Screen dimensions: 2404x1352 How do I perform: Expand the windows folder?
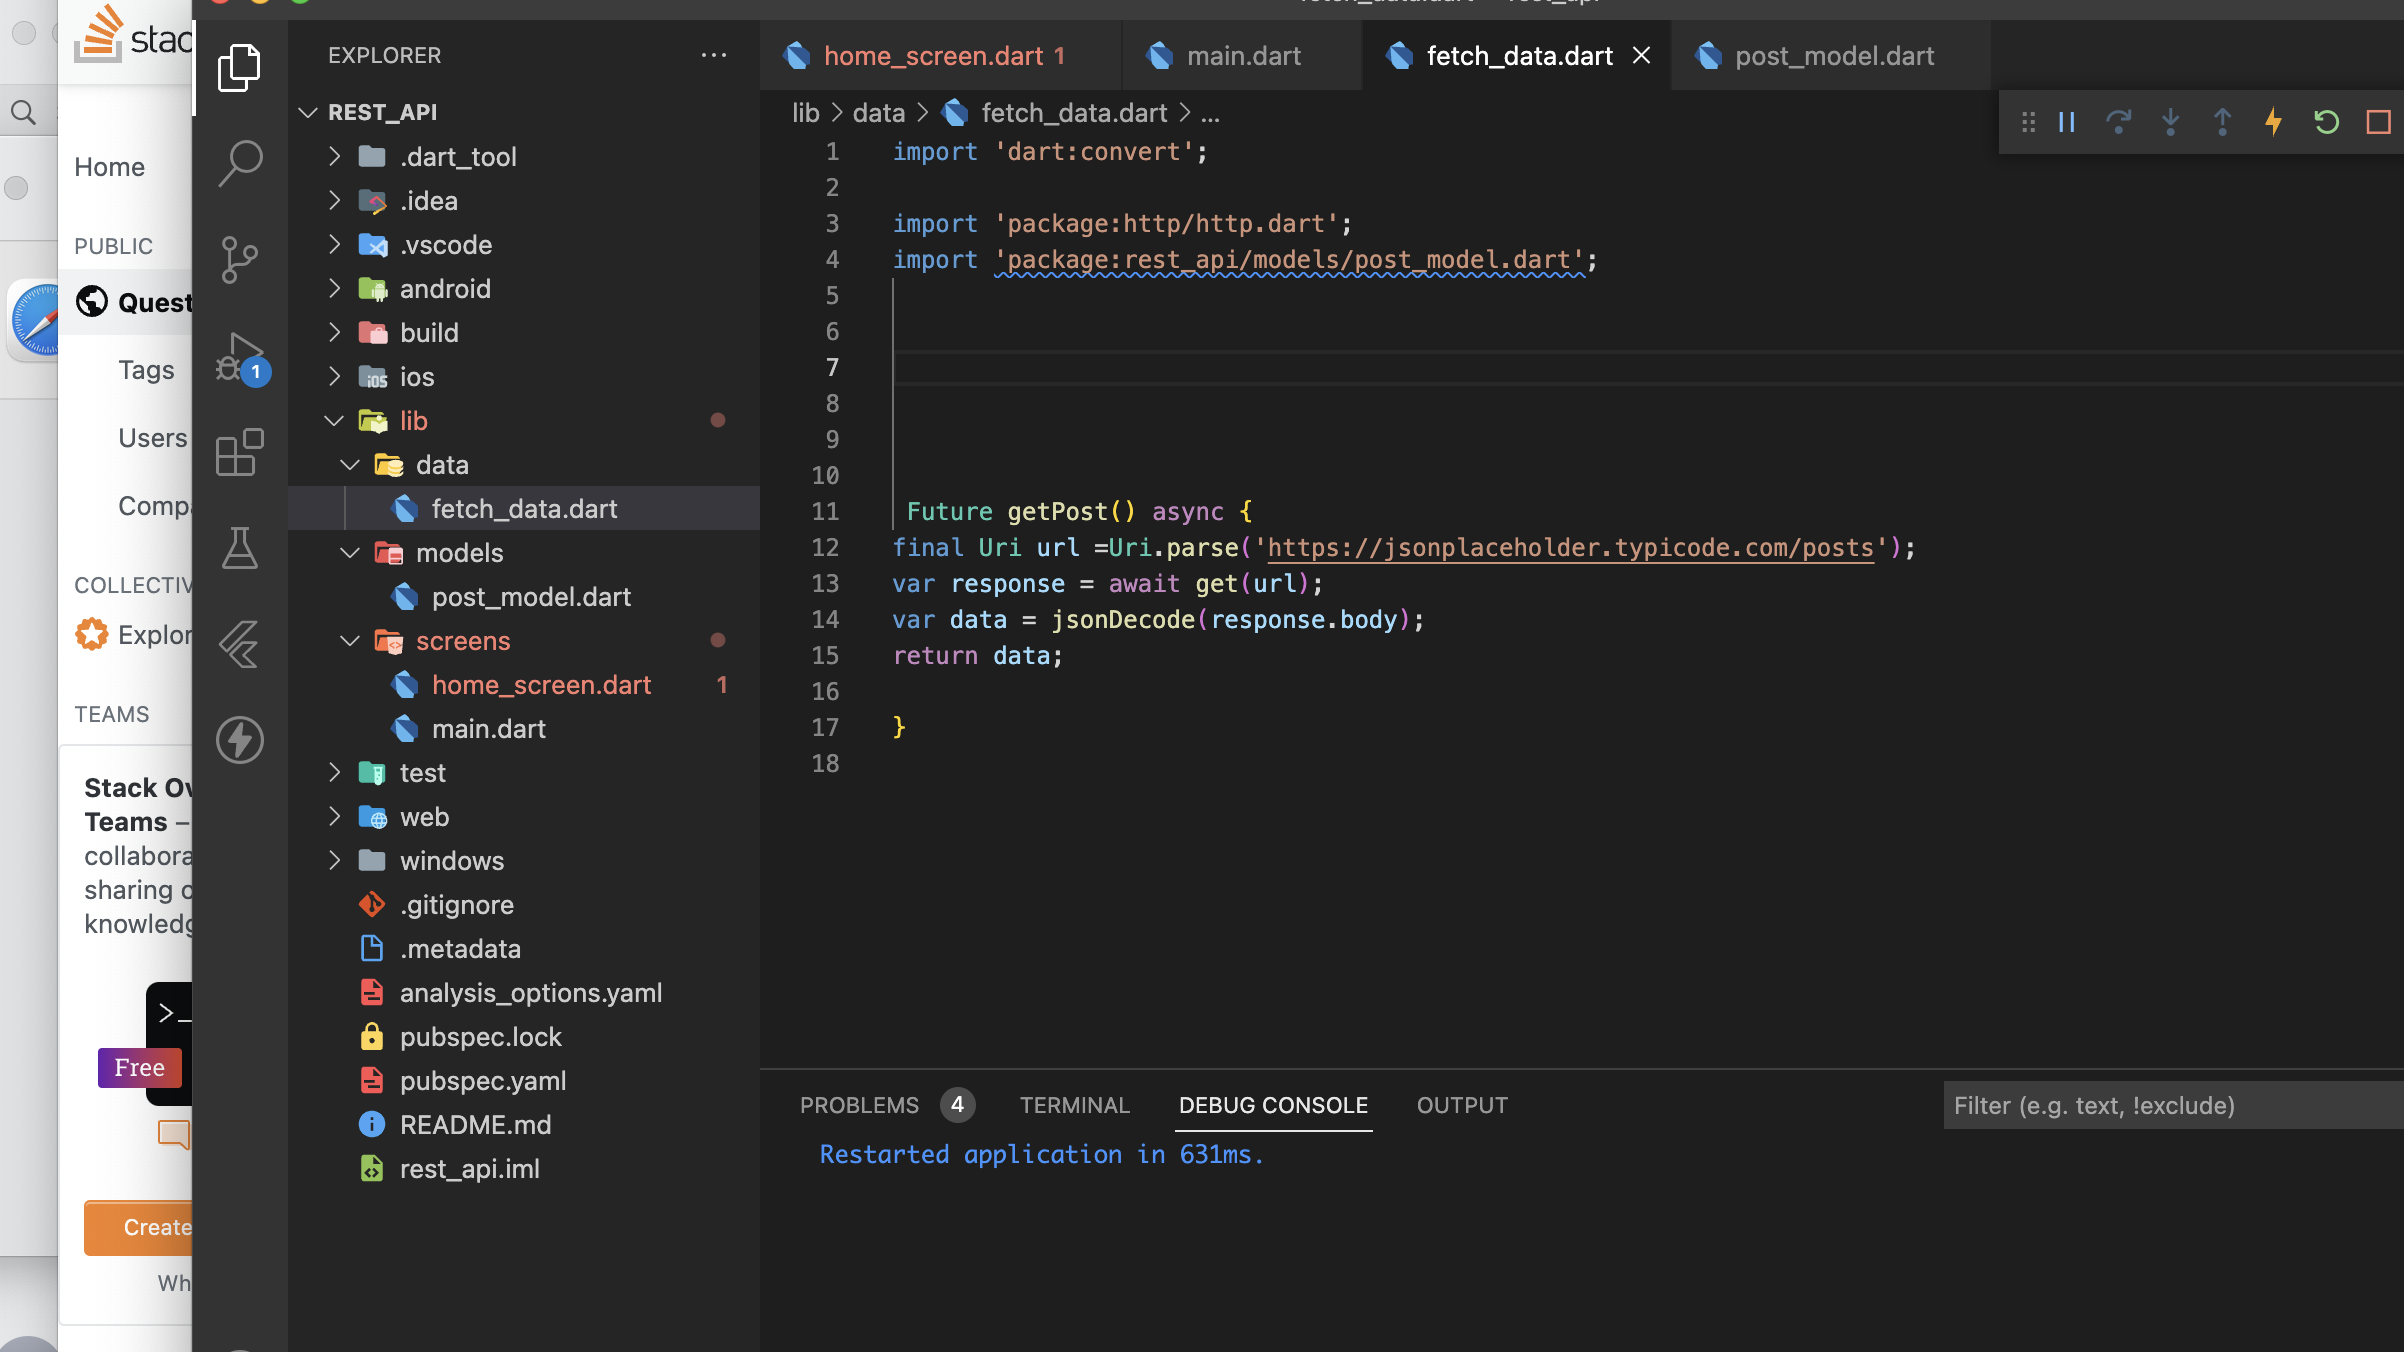point(524,860)
